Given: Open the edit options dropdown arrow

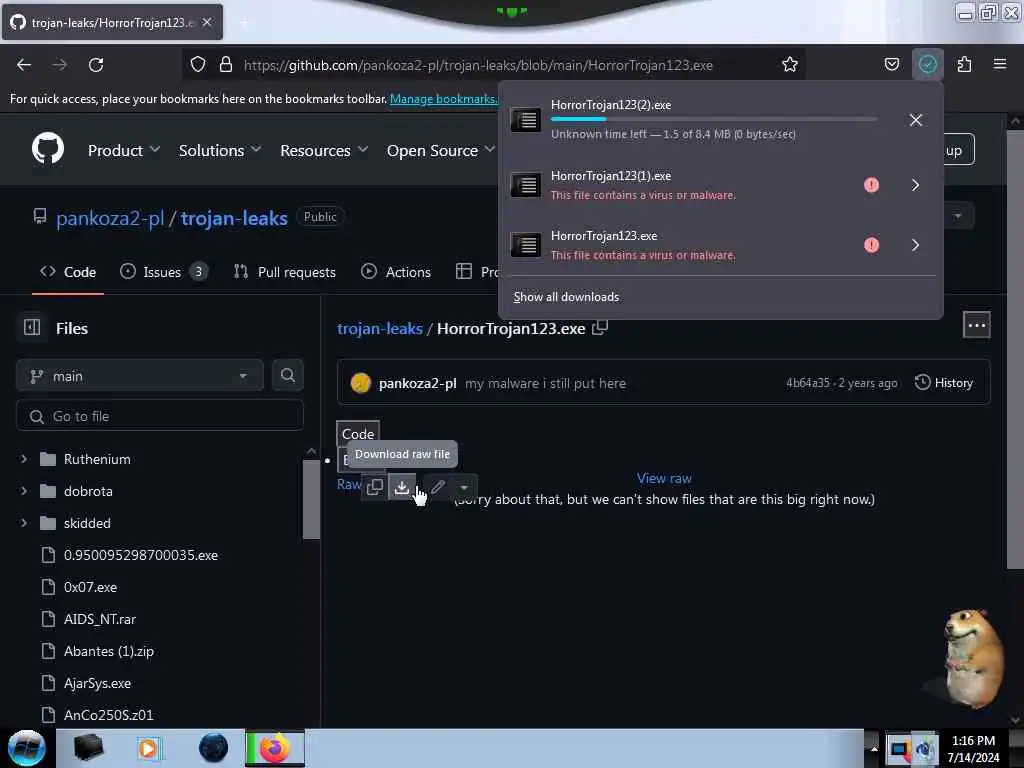Looking at the screenshot, I should click(x=464, y=487).
